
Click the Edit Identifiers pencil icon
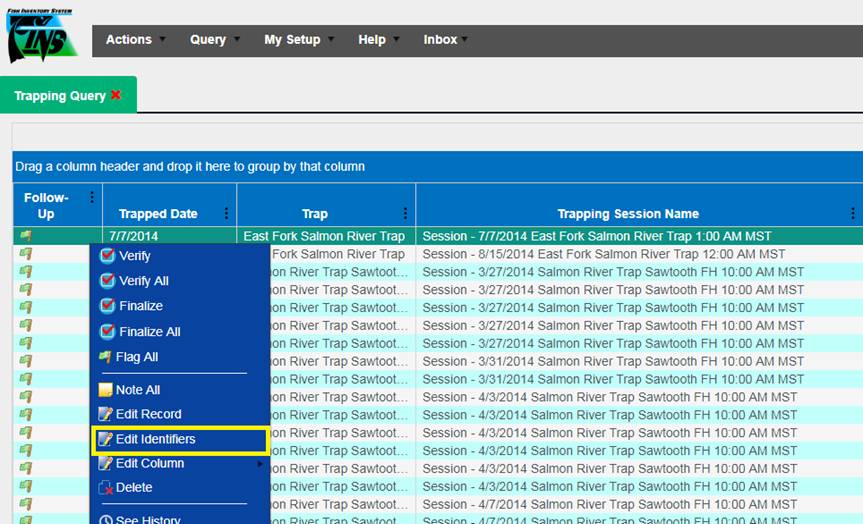[105, 439]
